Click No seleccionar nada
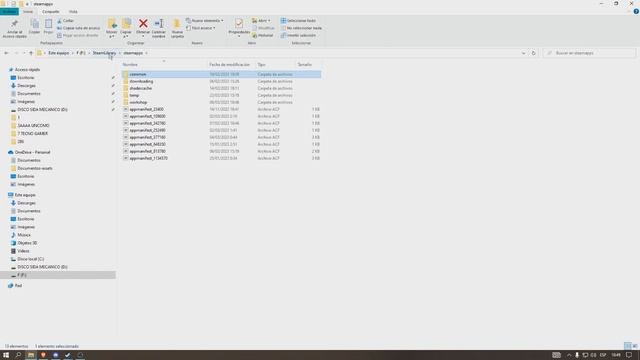Screen dimensions: 640x360 click(301, 28)
